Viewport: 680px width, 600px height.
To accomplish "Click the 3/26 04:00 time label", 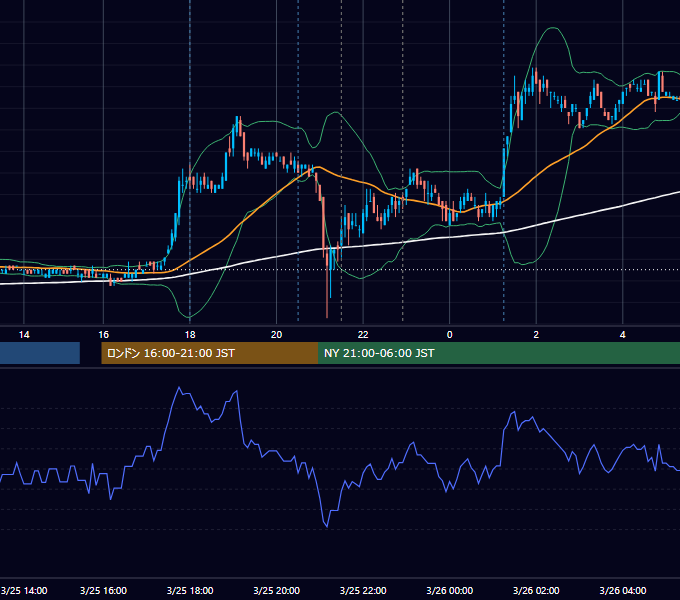I will (623, 590).
